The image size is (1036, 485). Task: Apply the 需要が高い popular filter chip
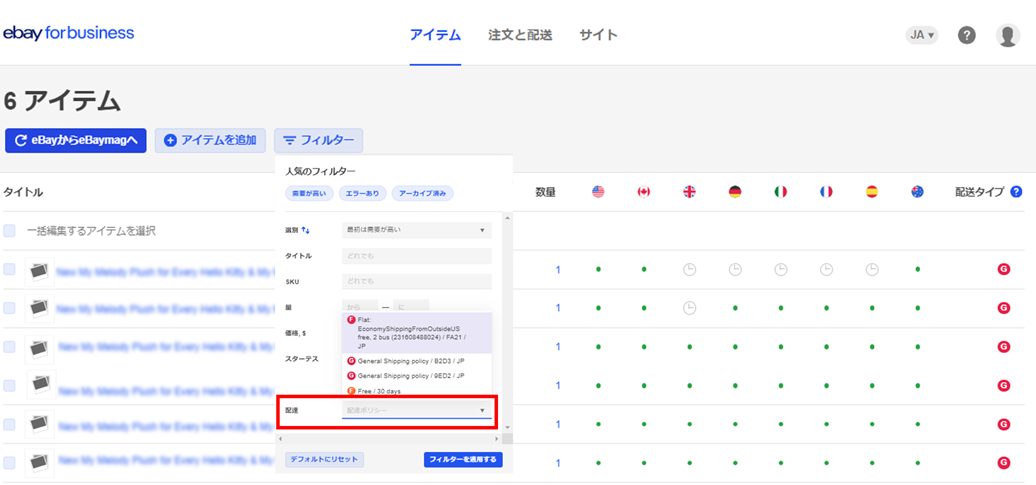pos(309,194)
